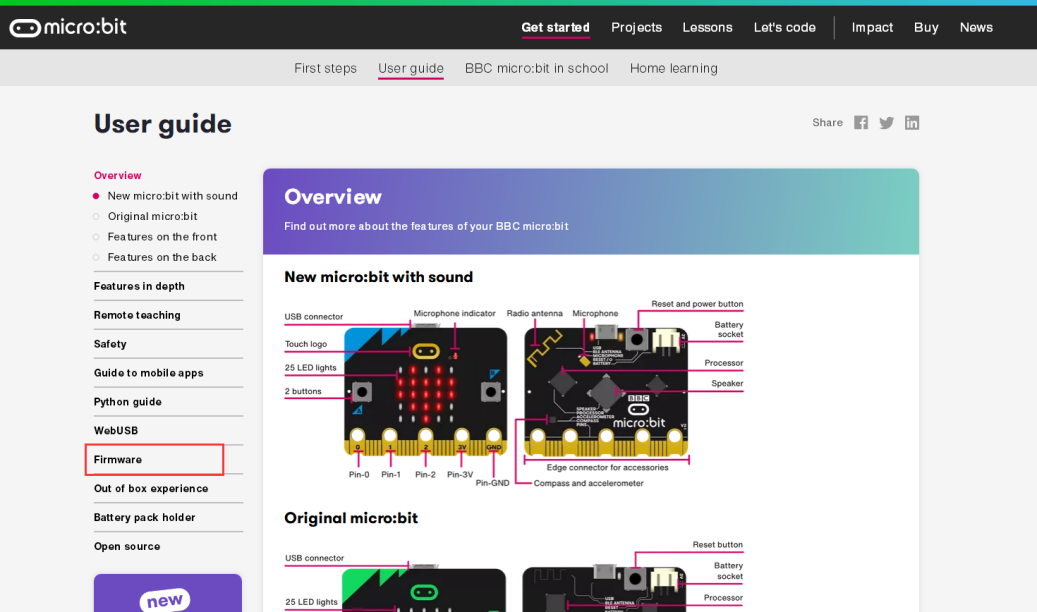Open Out of box experience link

[x=151, y=489]
